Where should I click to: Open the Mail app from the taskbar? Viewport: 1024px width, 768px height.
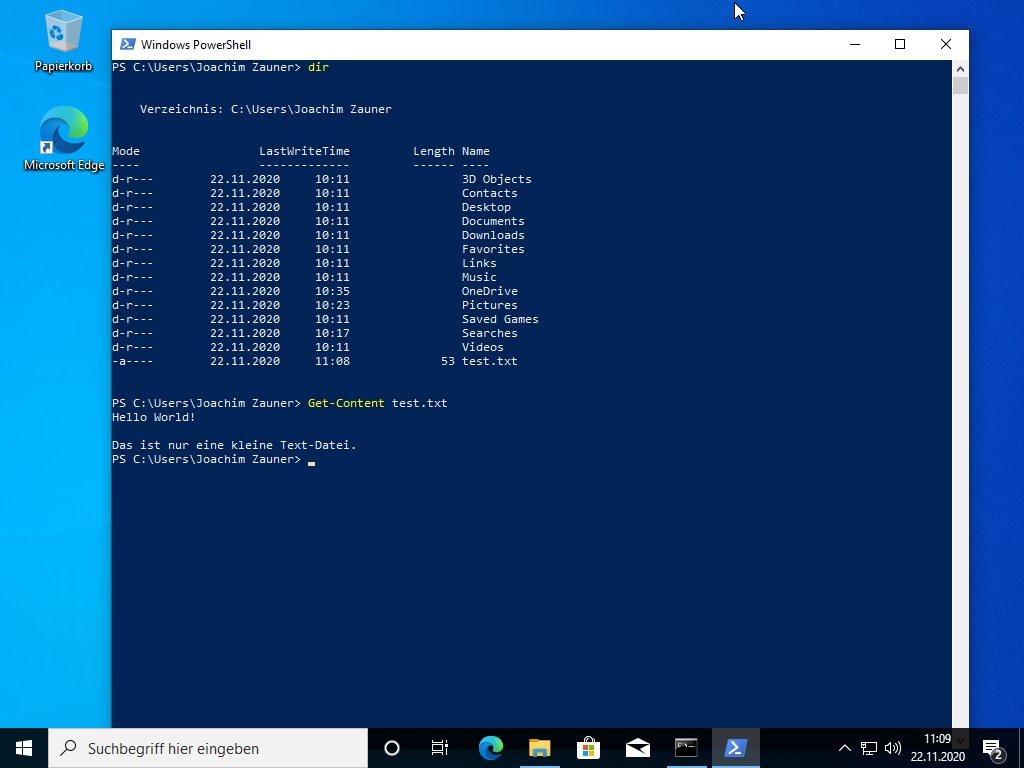point(637,748)
